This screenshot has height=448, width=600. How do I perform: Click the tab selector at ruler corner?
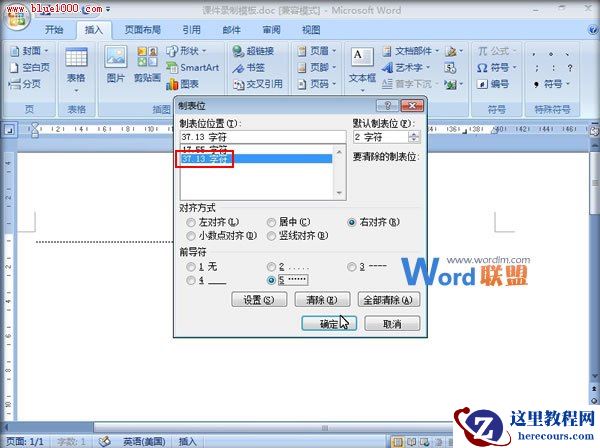tap(10, 130)
